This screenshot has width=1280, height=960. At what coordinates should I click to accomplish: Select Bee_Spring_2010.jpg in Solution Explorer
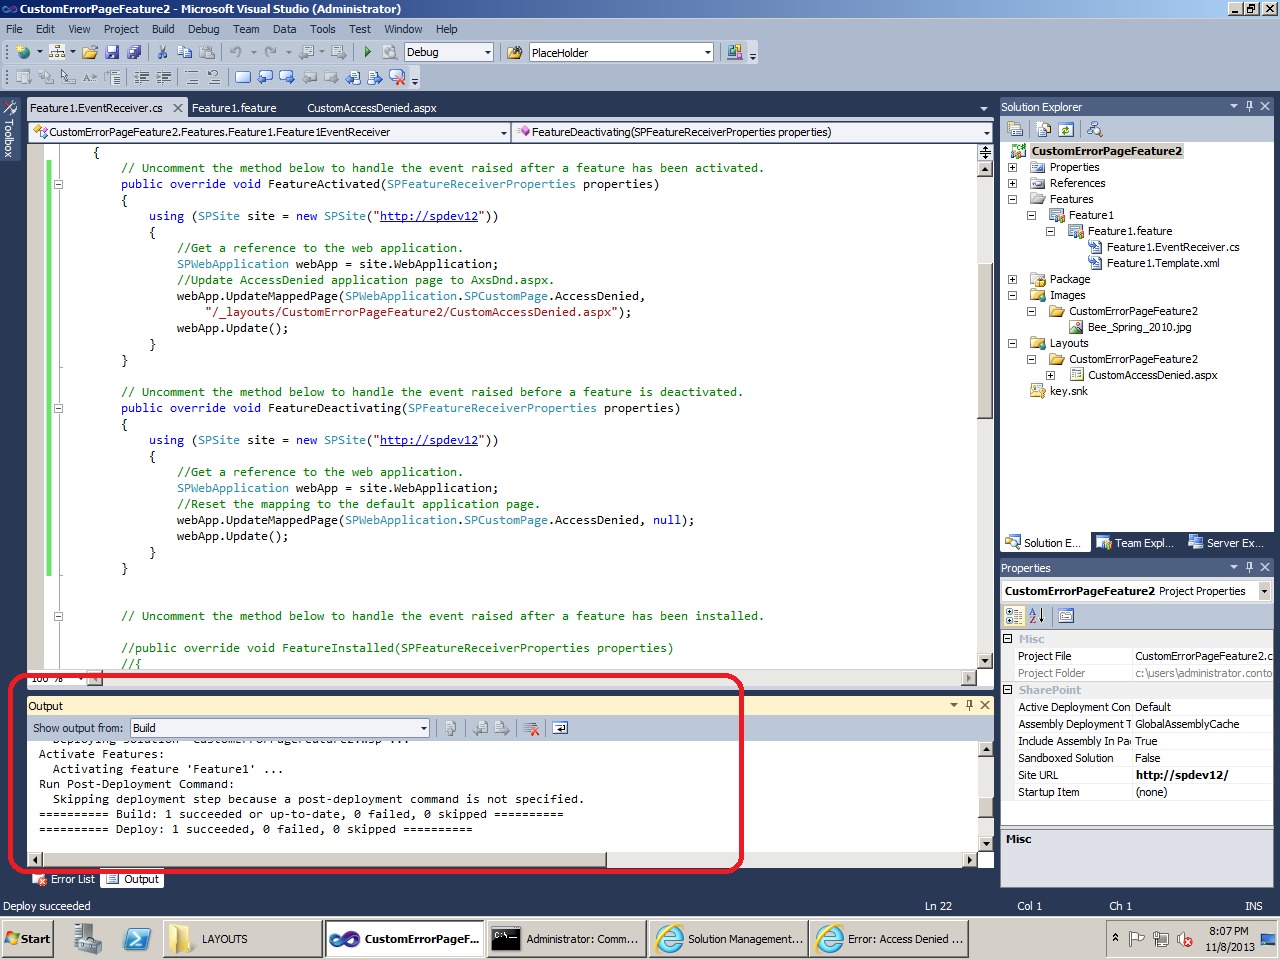click(1139, 327)
